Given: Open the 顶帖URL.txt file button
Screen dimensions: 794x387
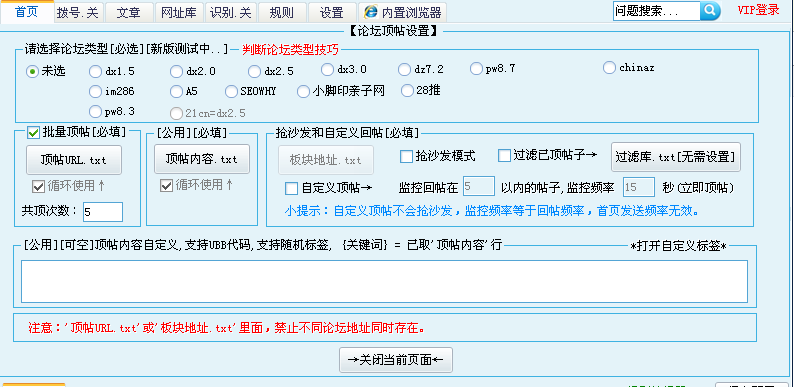Looking at the screenshot, I should coord(74,160).
